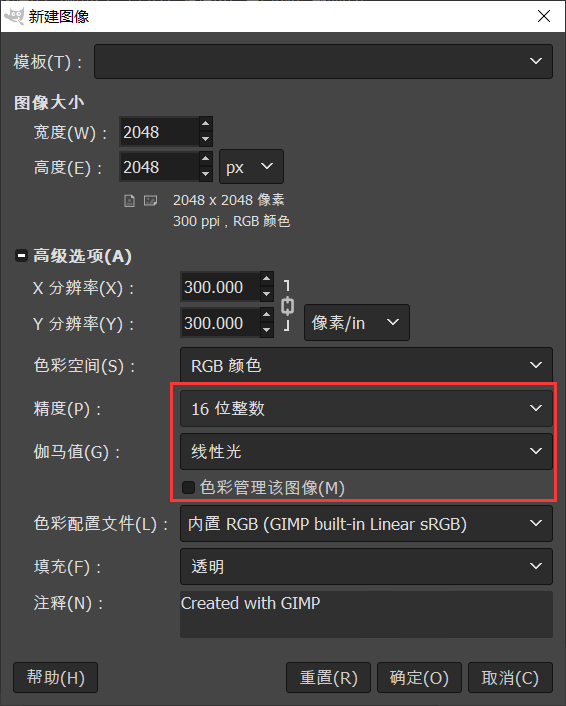Collapse the 高级选项 section
This screenshot has height=706, width=566.
[21, 256]
